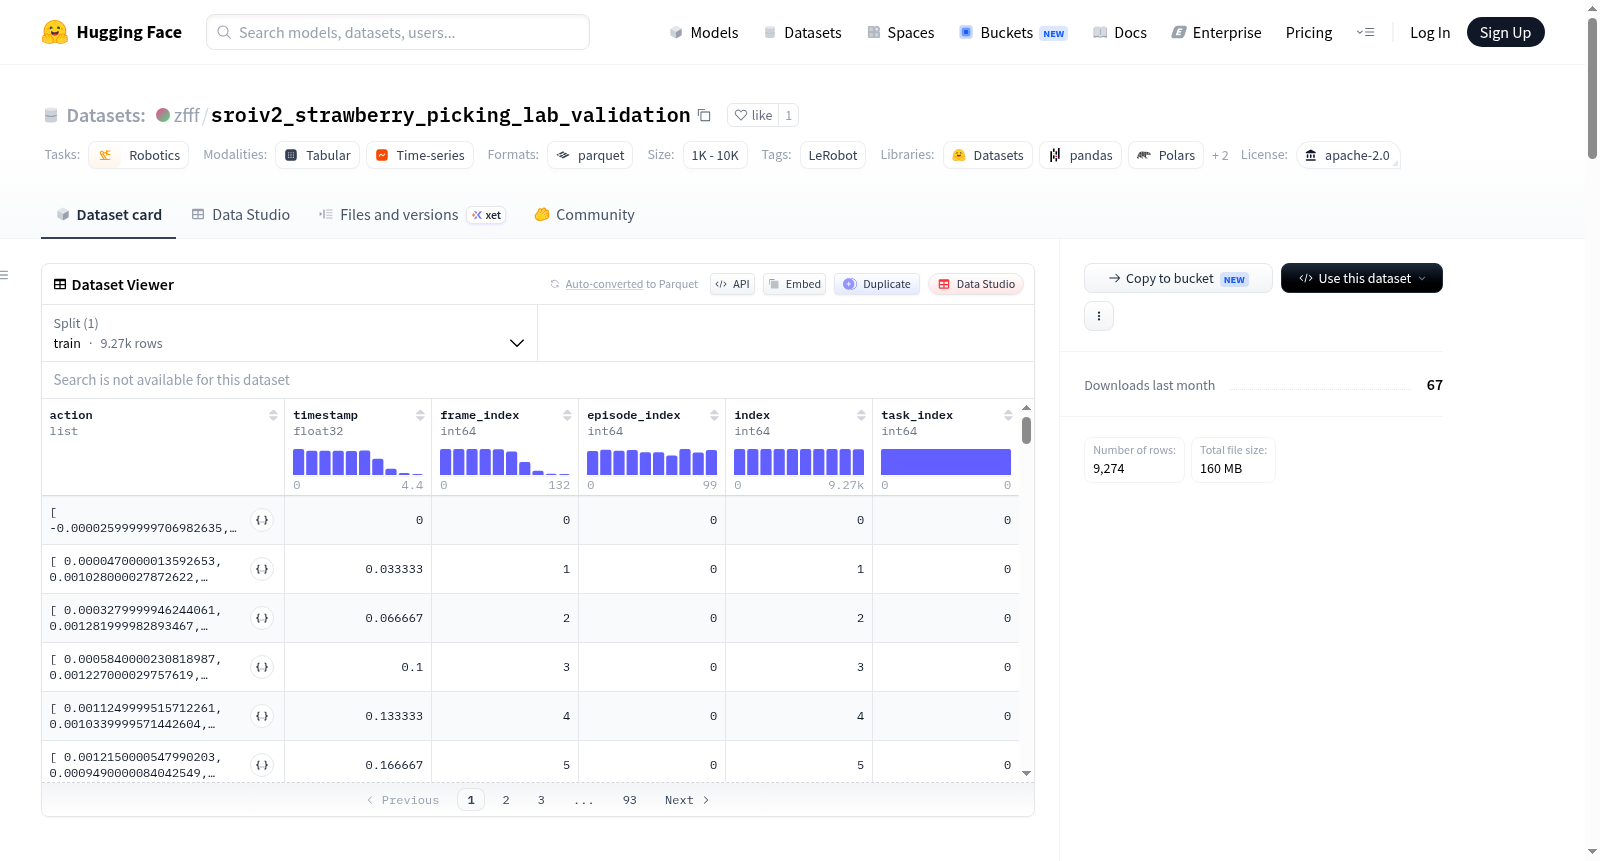The height and width of the screenshot is (861, 1600).
Task: Click the apache-2.0 license tag
Action: pyautogui.click(x=1348, y=155)
